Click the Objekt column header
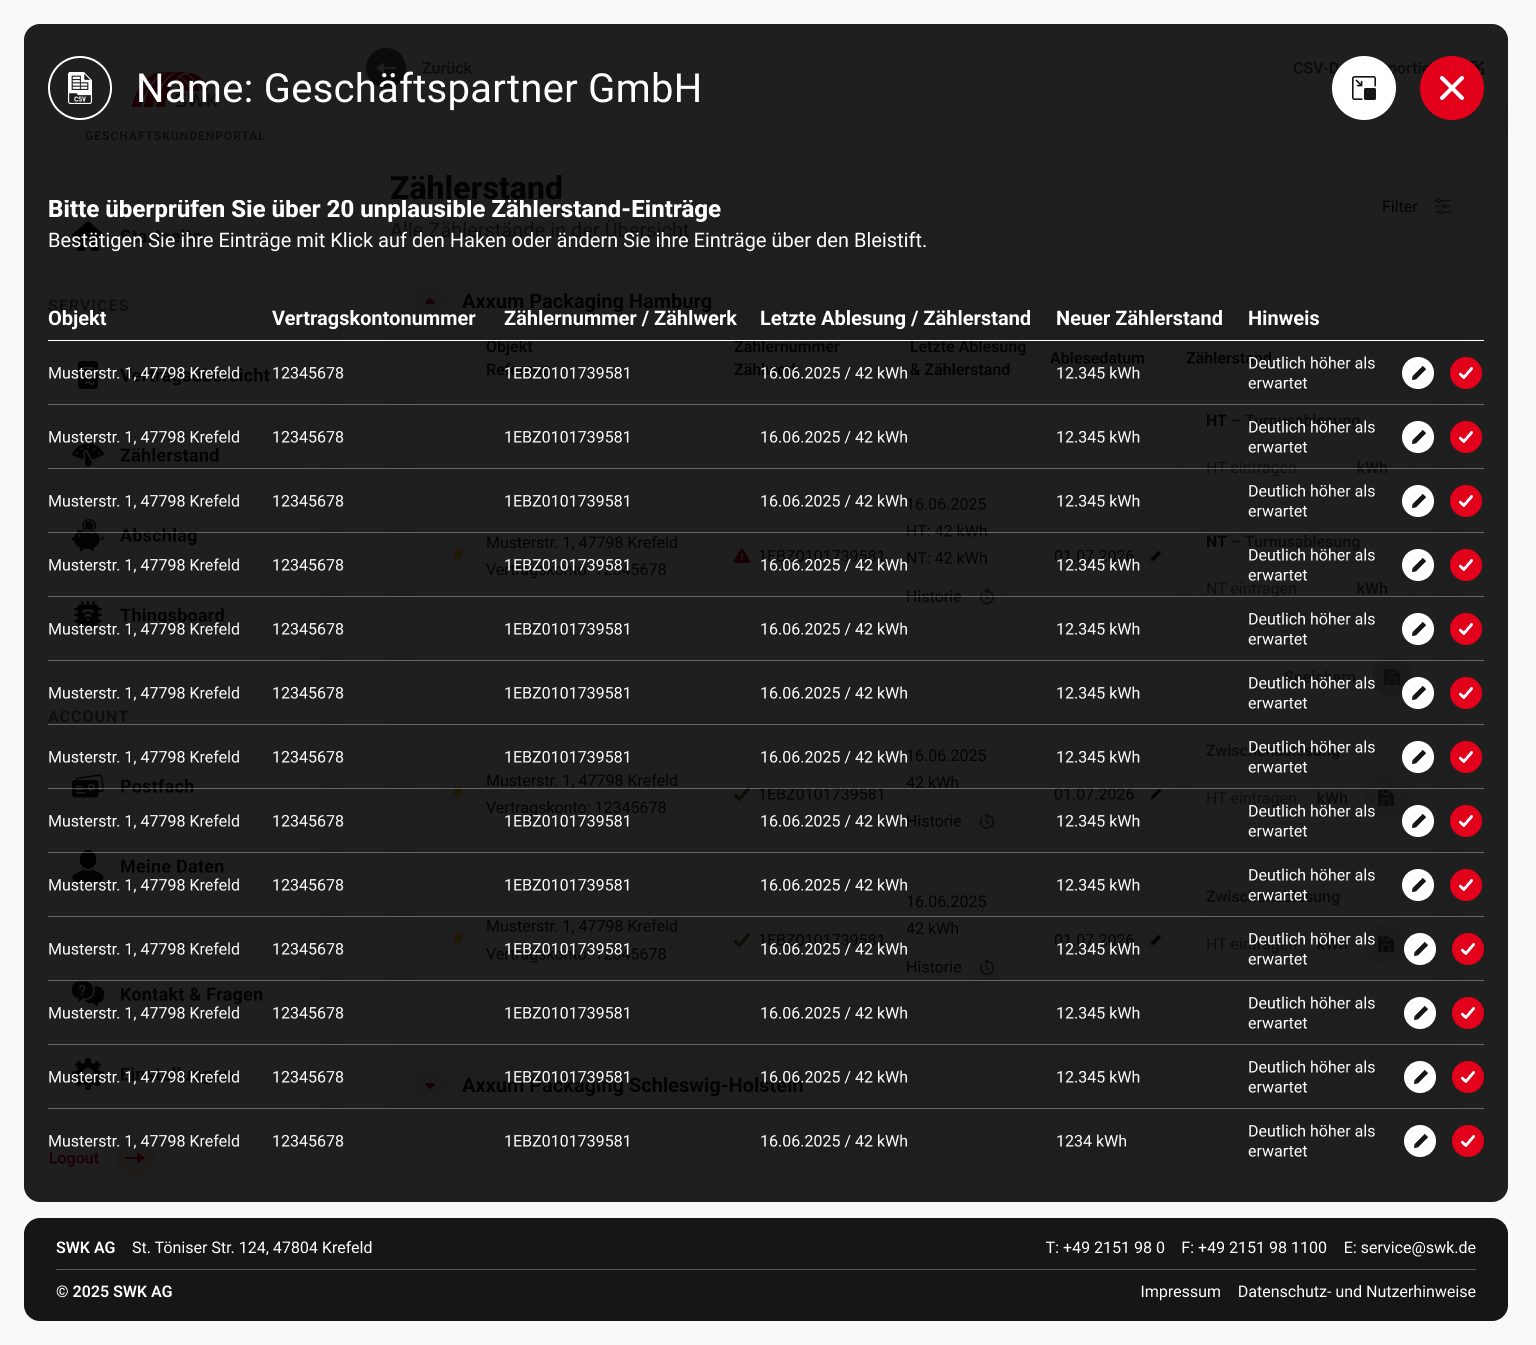1536x1345 pixels. [x=77, y=318]
